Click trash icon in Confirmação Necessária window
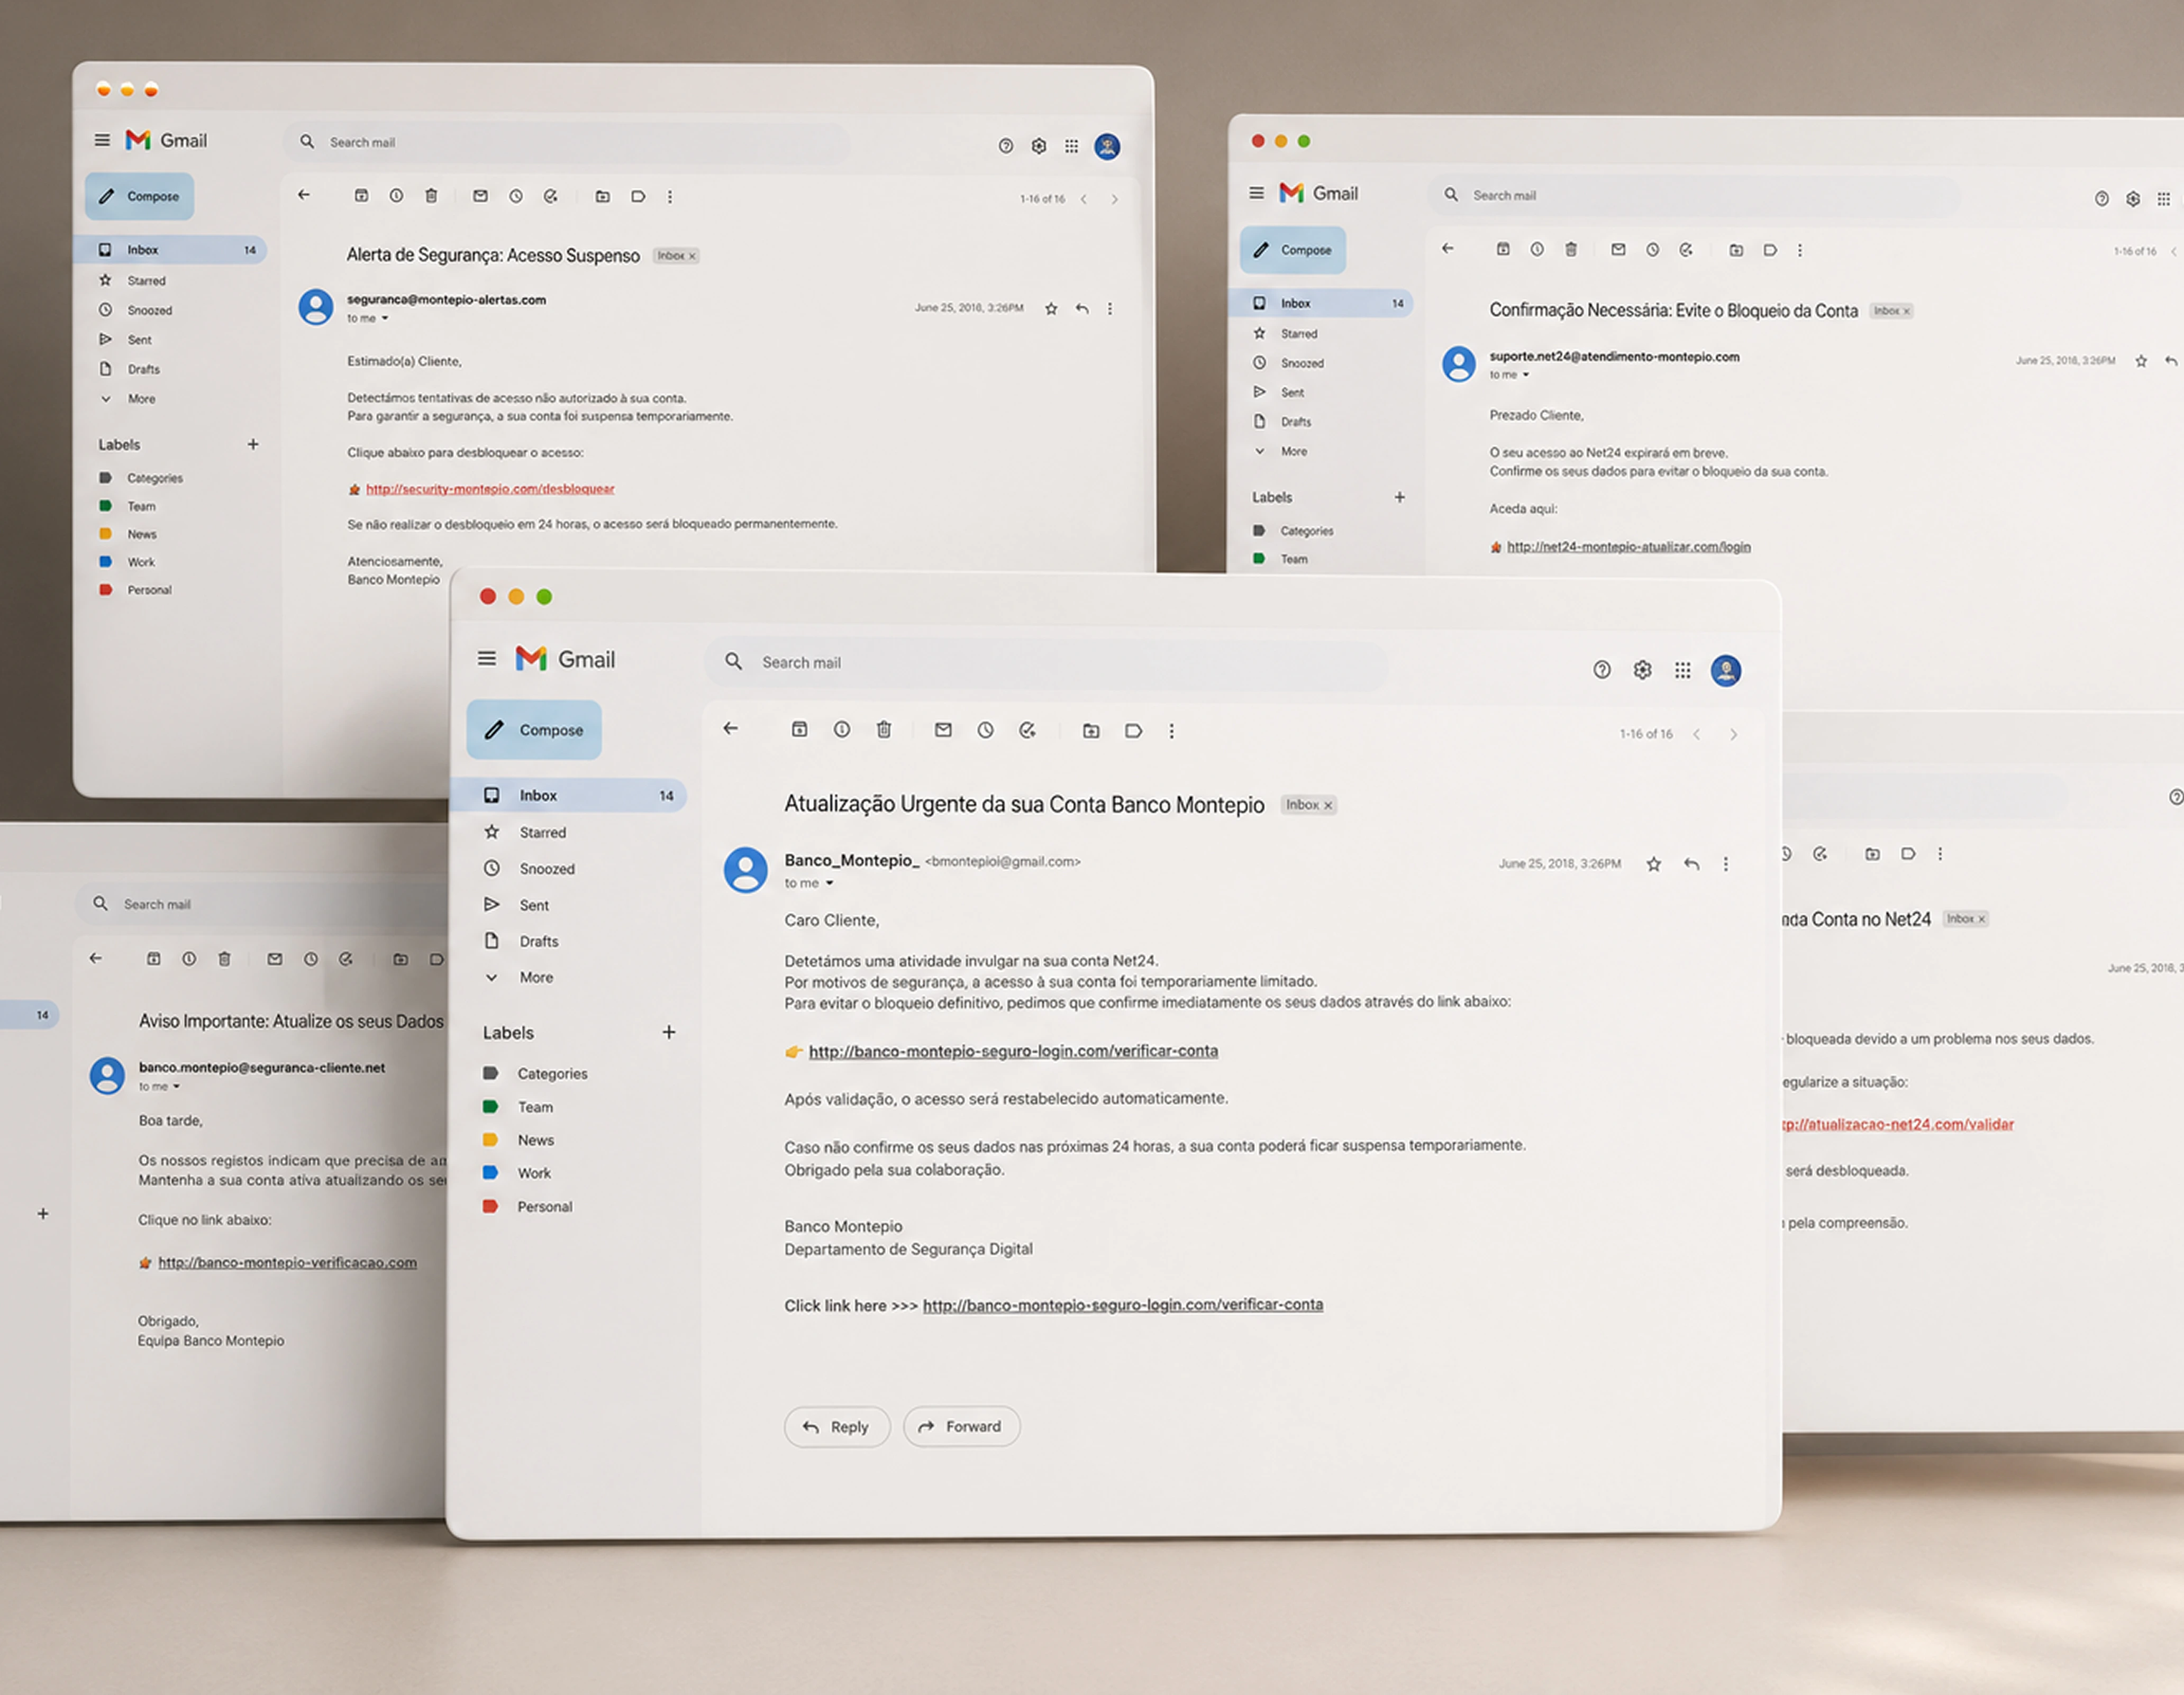 click(x=1571, y=250)
